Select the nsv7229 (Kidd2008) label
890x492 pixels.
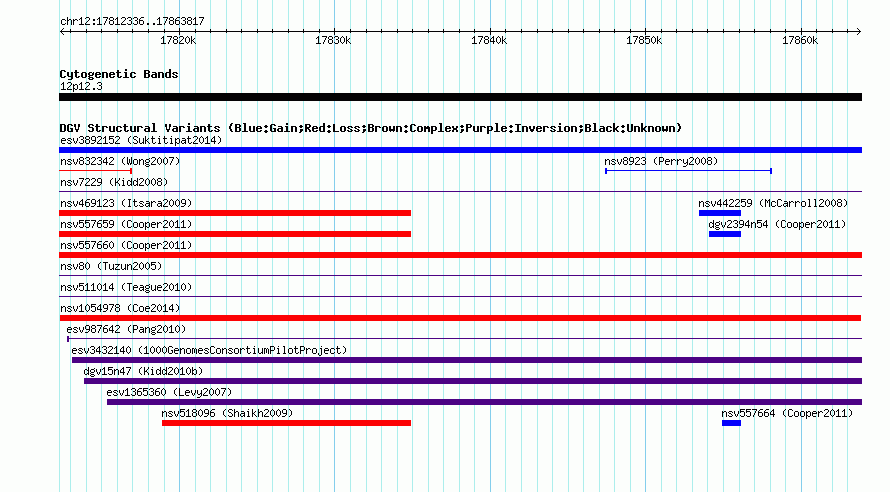pos(114,182)
